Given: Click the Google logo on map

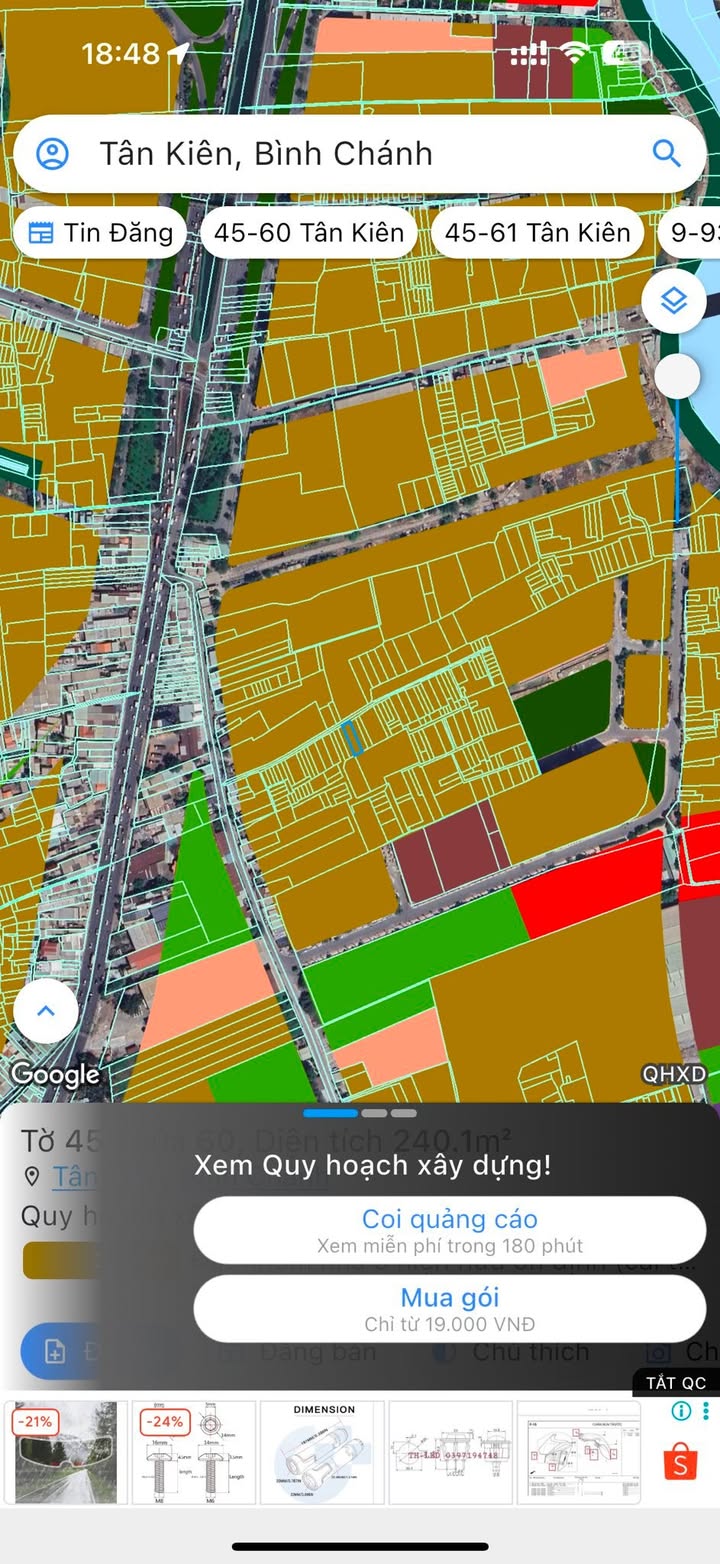Looking at the screenshot, I should (x=55, y=1075).
